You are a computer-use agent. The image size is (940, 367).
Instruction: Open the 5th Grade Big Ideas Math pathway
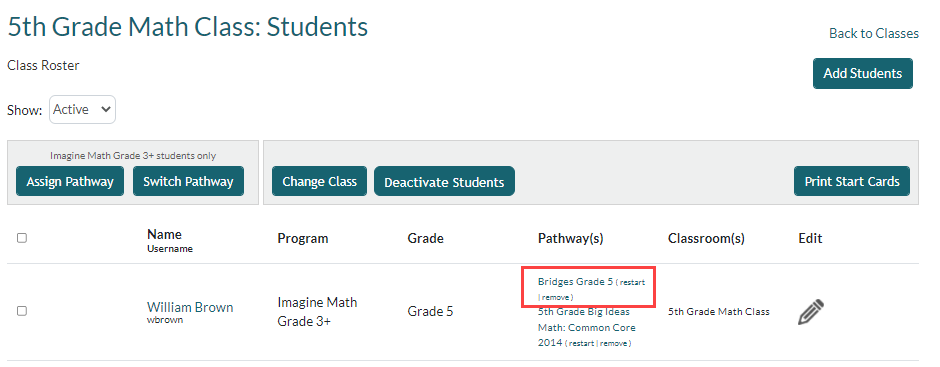click(587, 327)
